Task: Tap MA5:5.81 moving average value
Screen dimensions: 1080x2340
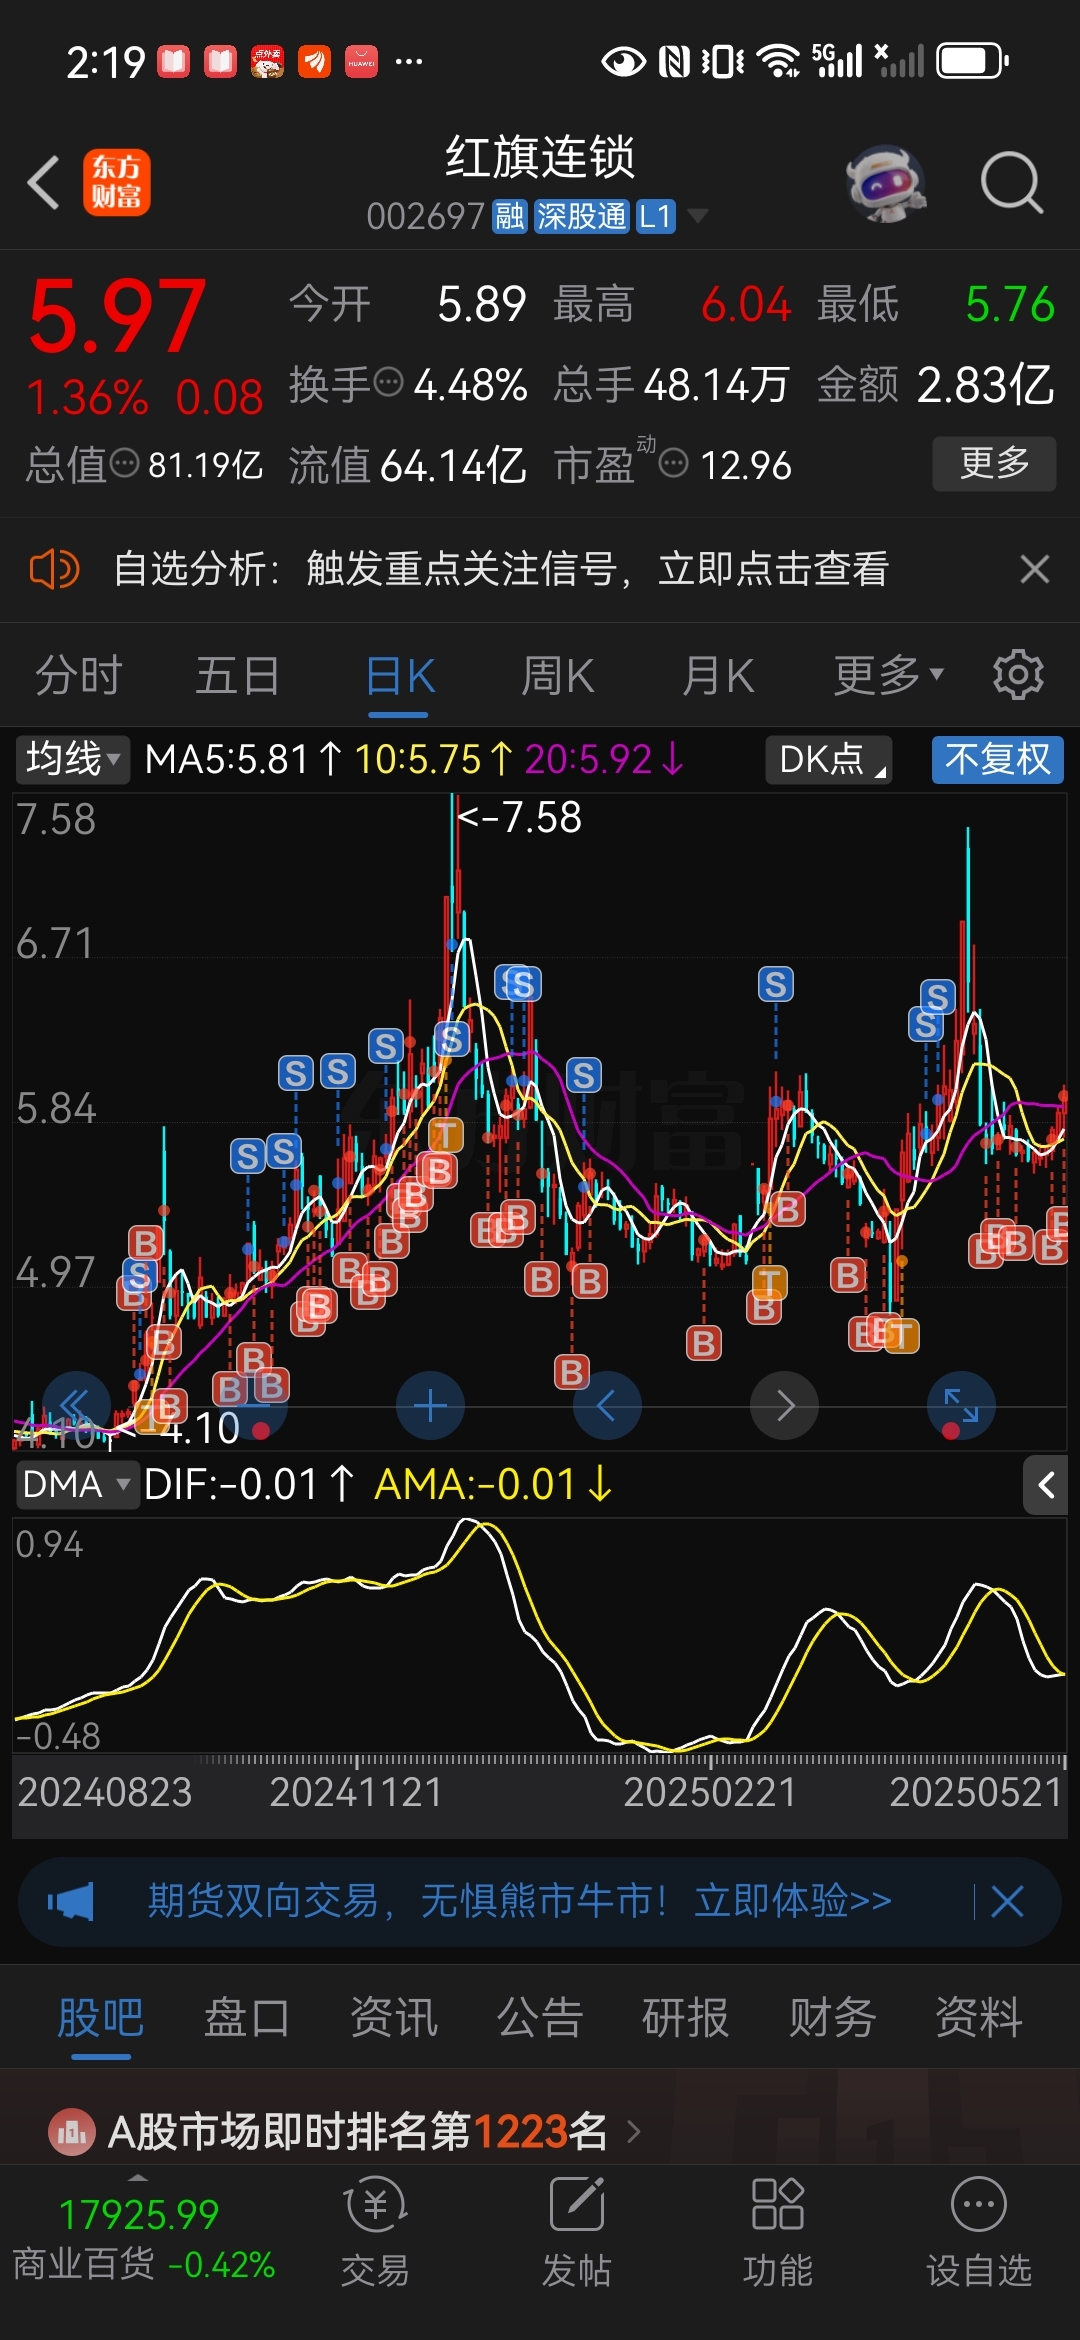Action: [x=243, y=760]
